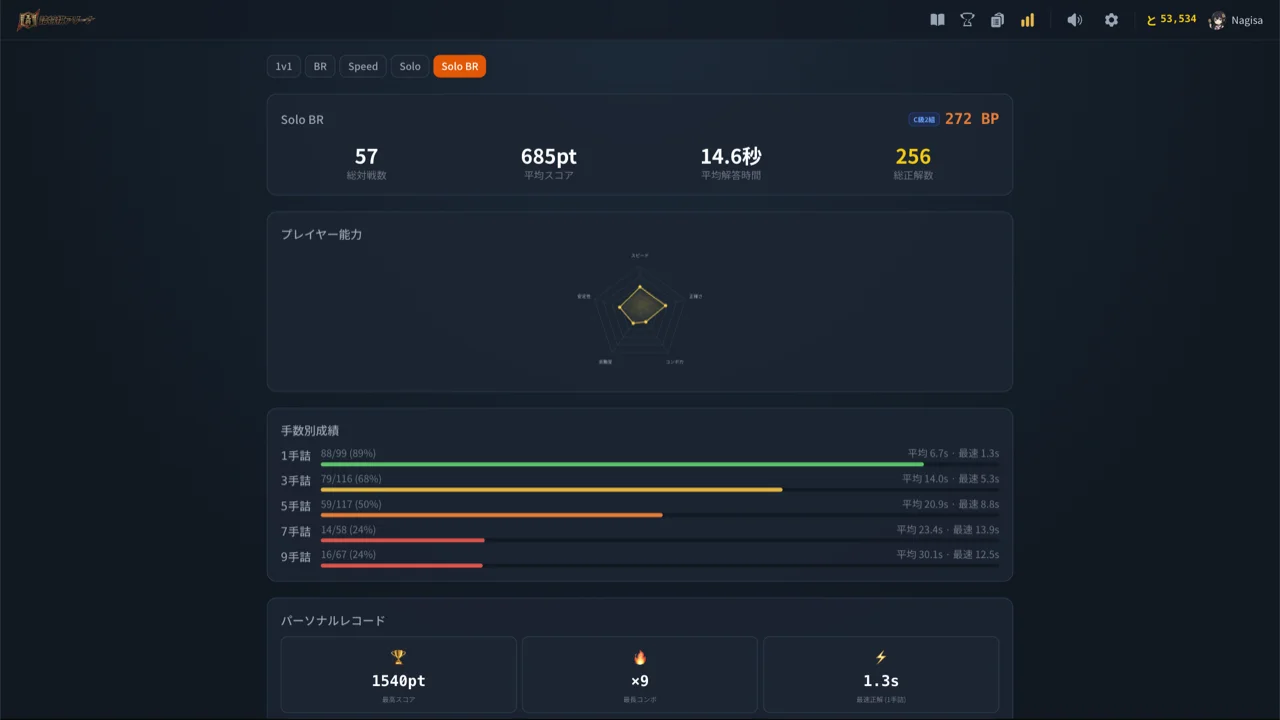Image resolution: width=1280 pixels, height=720 pixels.
Task: Mute sound with the speaker icon
Action: [1075, 20]
